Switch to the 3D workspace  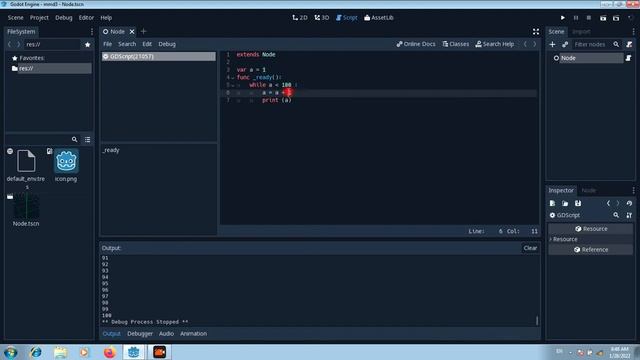click(322, 18)
